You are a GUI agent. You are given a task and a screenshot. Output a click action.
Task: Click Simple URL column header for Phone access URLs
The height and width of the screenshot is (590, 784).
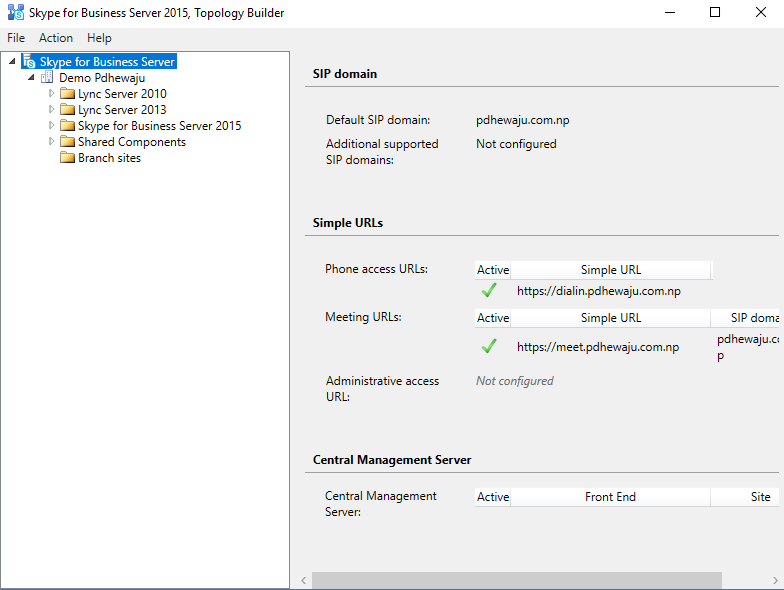click(610, 270)
